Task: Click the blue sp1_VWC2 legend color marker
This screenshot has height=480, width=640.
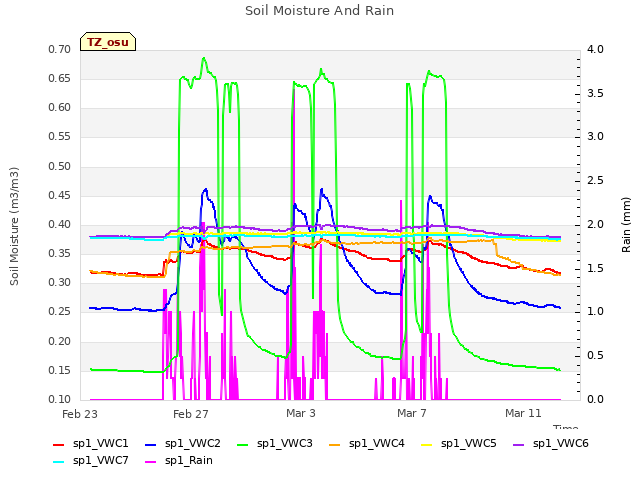Action: 151,444
